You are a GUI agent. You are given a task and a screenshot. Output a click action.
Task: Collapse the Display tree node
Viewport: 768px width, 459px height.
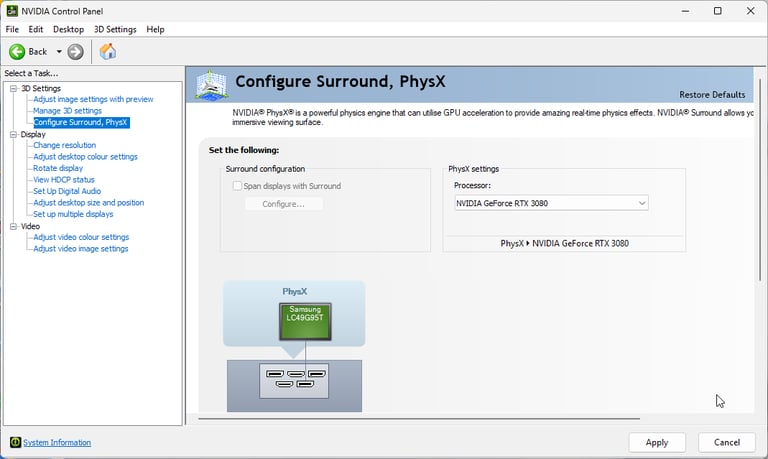click(x=14, y=134)
